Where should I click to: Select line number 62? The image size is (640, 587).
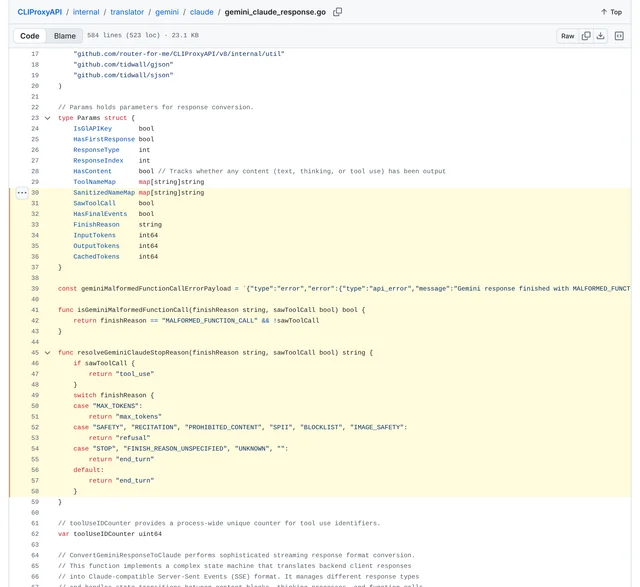click(35, 534)
